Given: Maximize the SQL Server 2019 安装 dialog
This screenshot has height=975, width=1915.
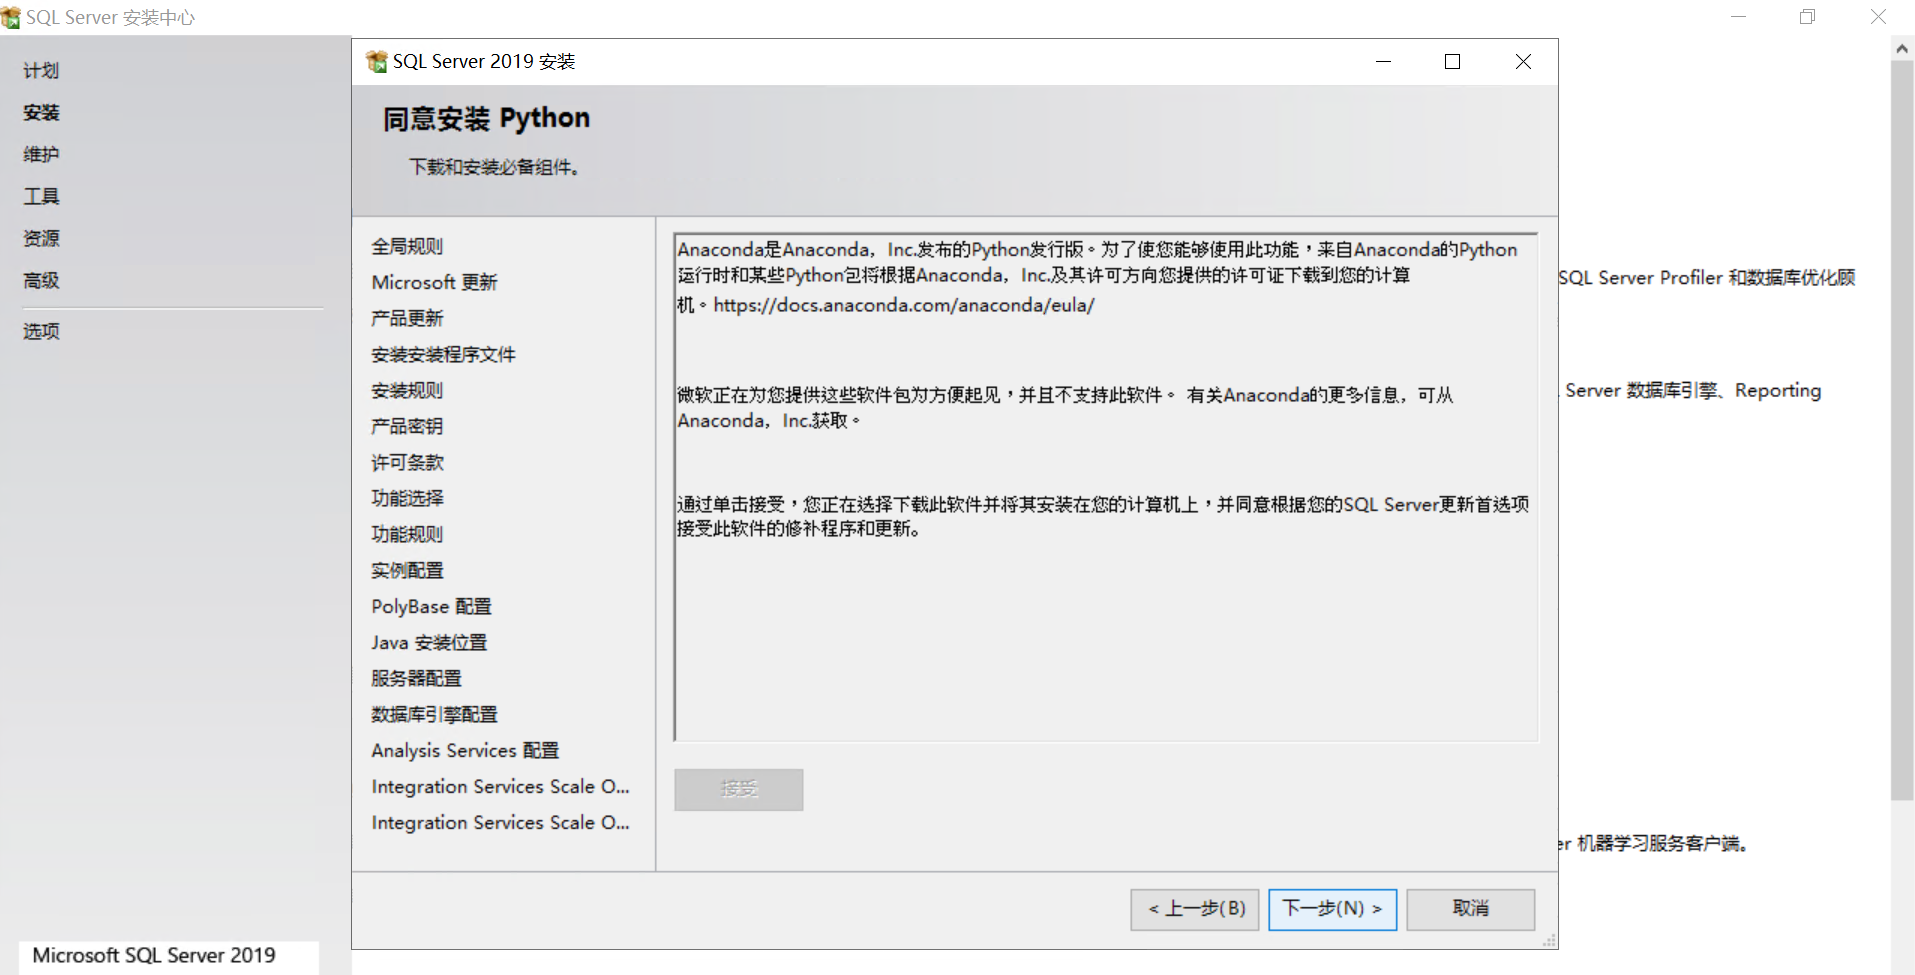Looking at the screenshot, I should (x=1453, y=62).
